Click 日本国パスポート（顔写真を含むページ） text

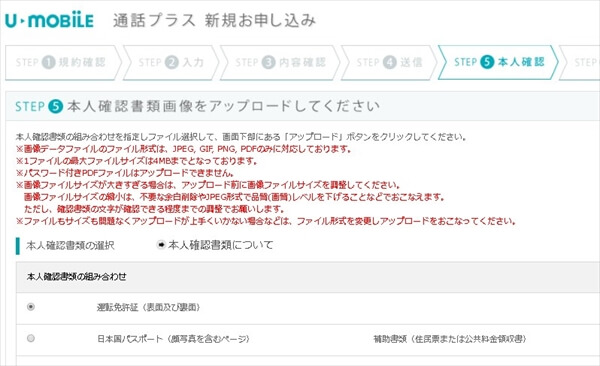[x=173, y=339]
